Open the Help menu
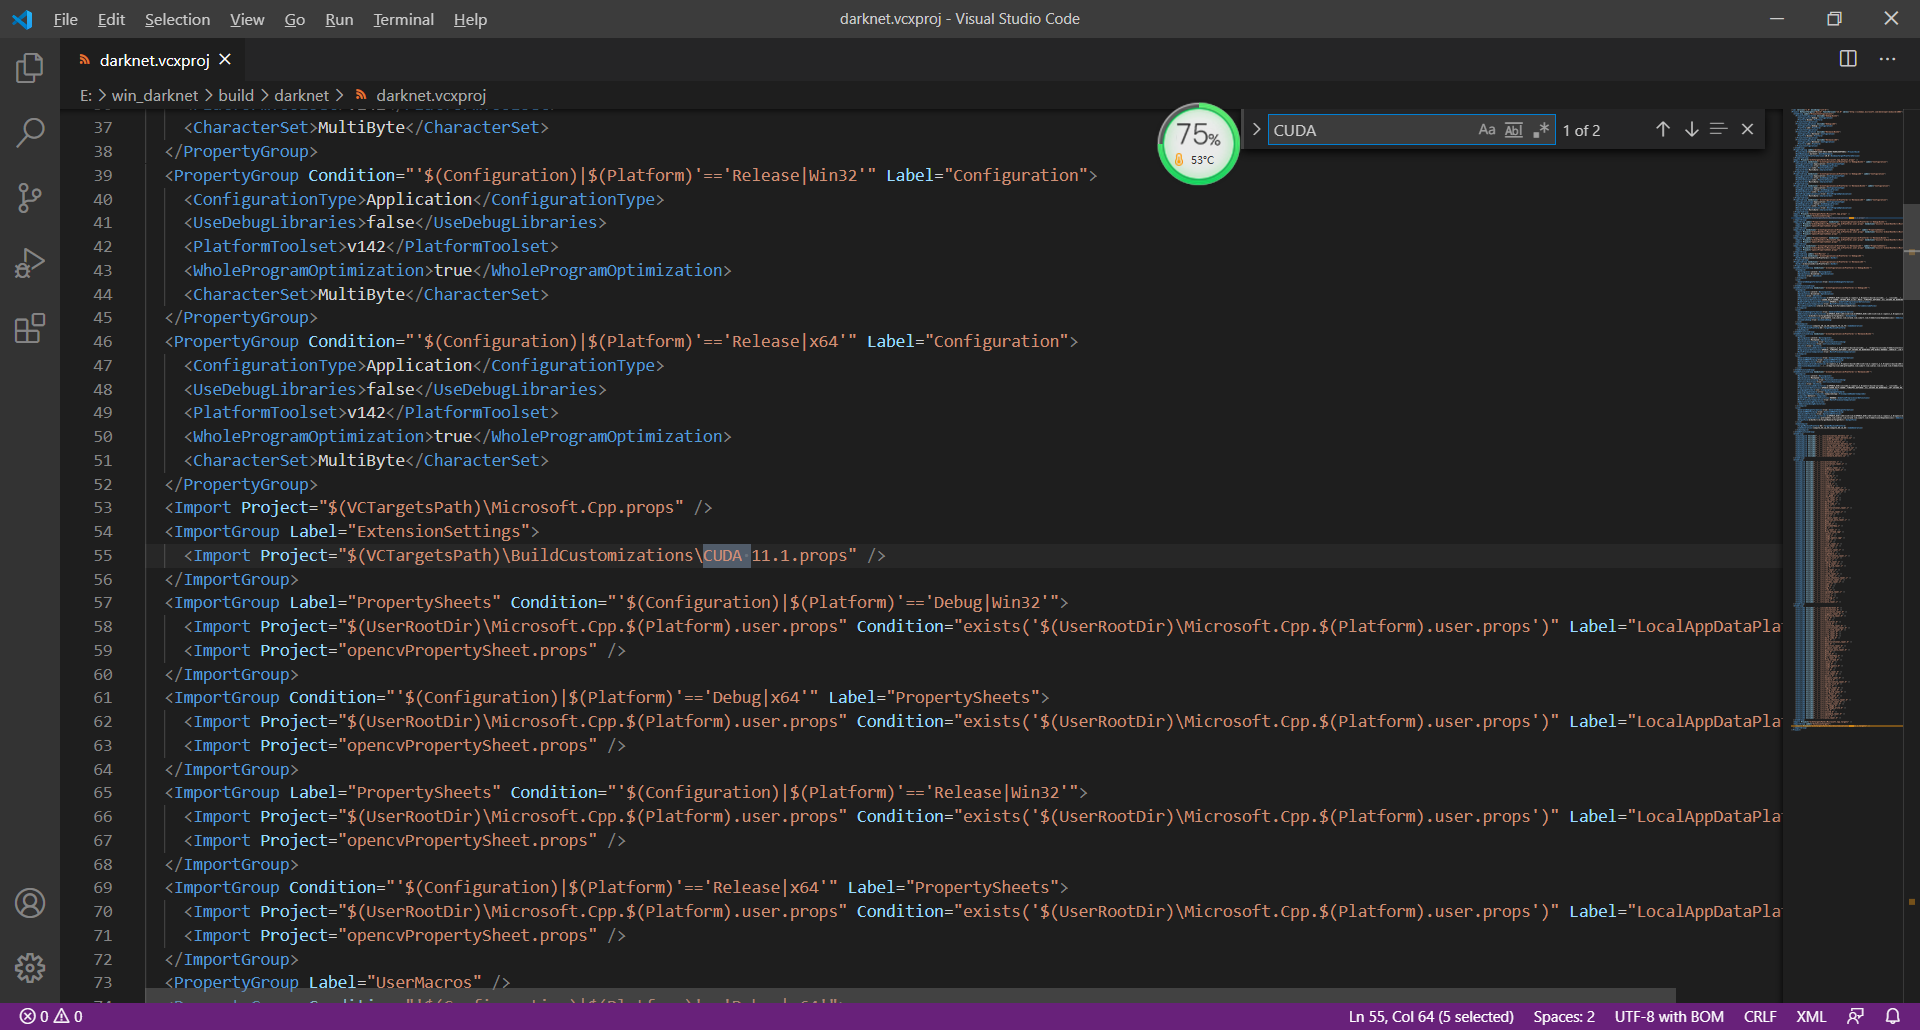 coord(470,19)
